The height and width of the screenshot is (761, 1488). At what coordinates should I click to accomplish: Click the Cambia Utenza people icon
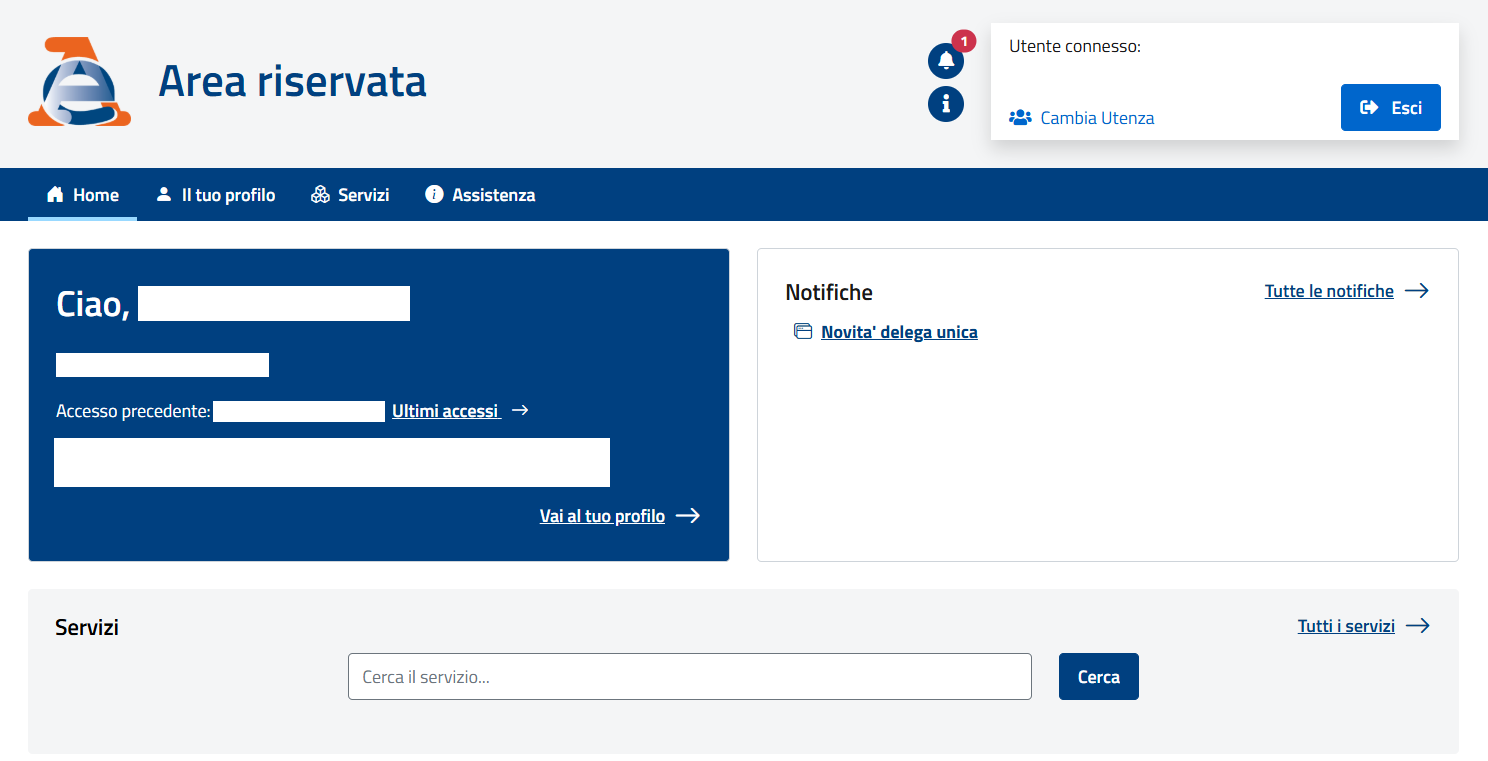point(1020,118)
